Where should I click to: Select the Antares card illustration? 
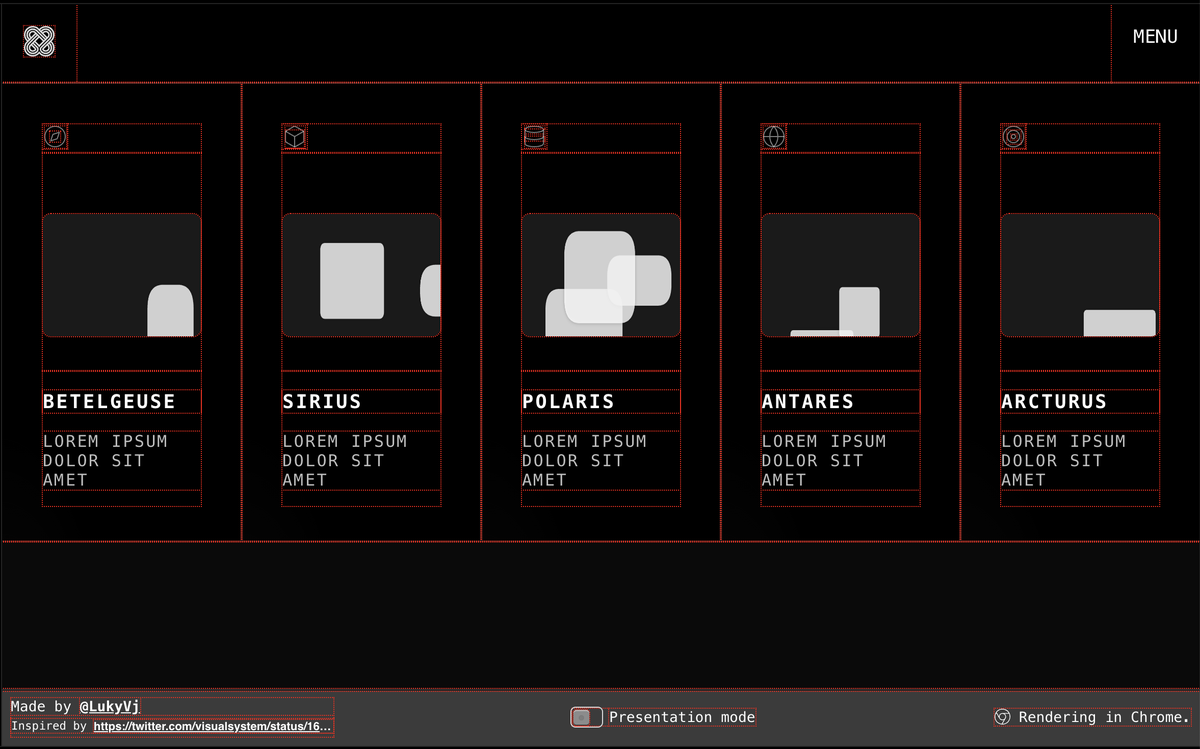point(840,275)
